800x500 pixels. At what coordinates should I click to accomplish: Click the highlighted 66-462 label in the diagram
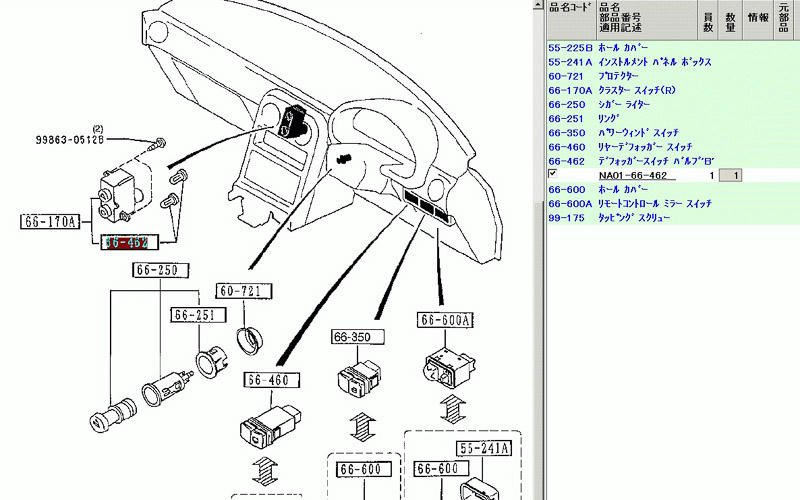pos(127,243)
